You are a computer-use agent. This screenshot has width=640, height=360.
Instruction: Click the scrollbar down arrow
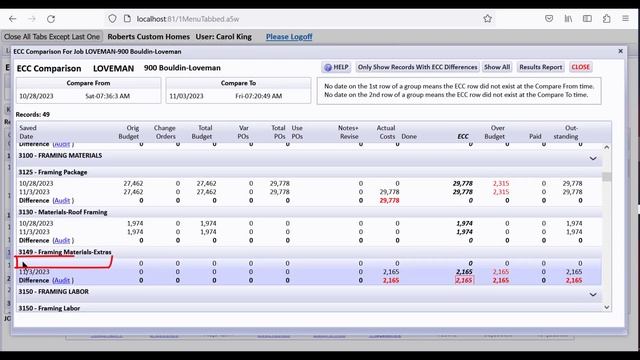(x=607, y=307)
